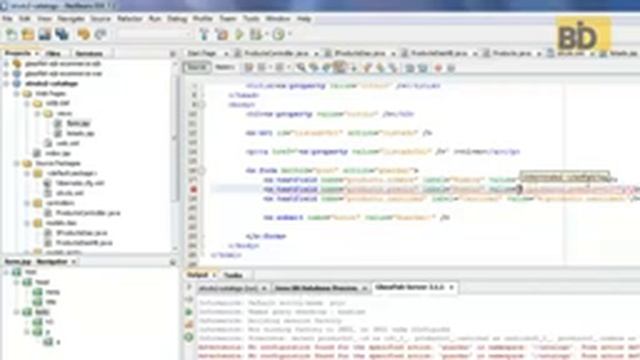Open the Tools menu
The width and height of the screenshot is (640, 360).
[x=251, y=19]
